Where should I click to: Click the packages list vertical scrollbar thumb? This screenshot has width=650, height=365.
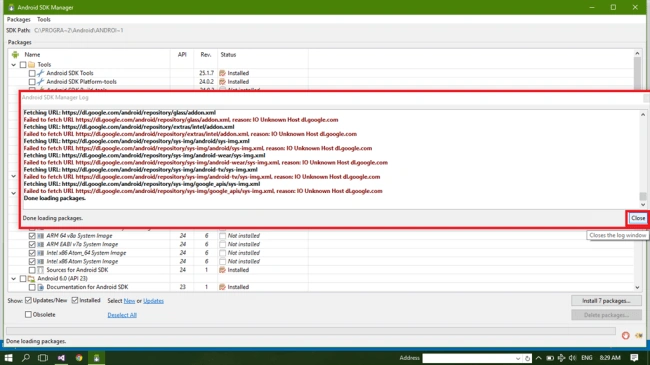click(x=637, y=73)
